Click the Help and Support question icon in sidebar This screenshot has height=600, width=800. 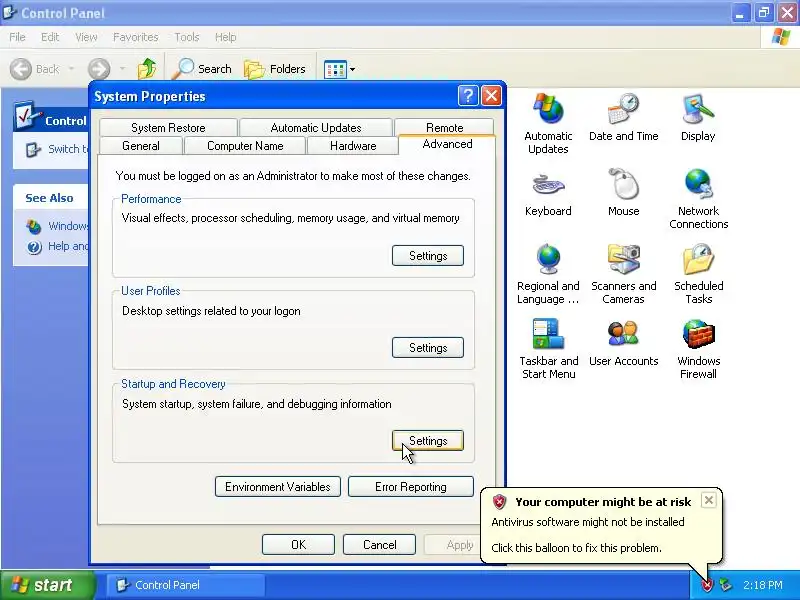(x=34, y=247)
